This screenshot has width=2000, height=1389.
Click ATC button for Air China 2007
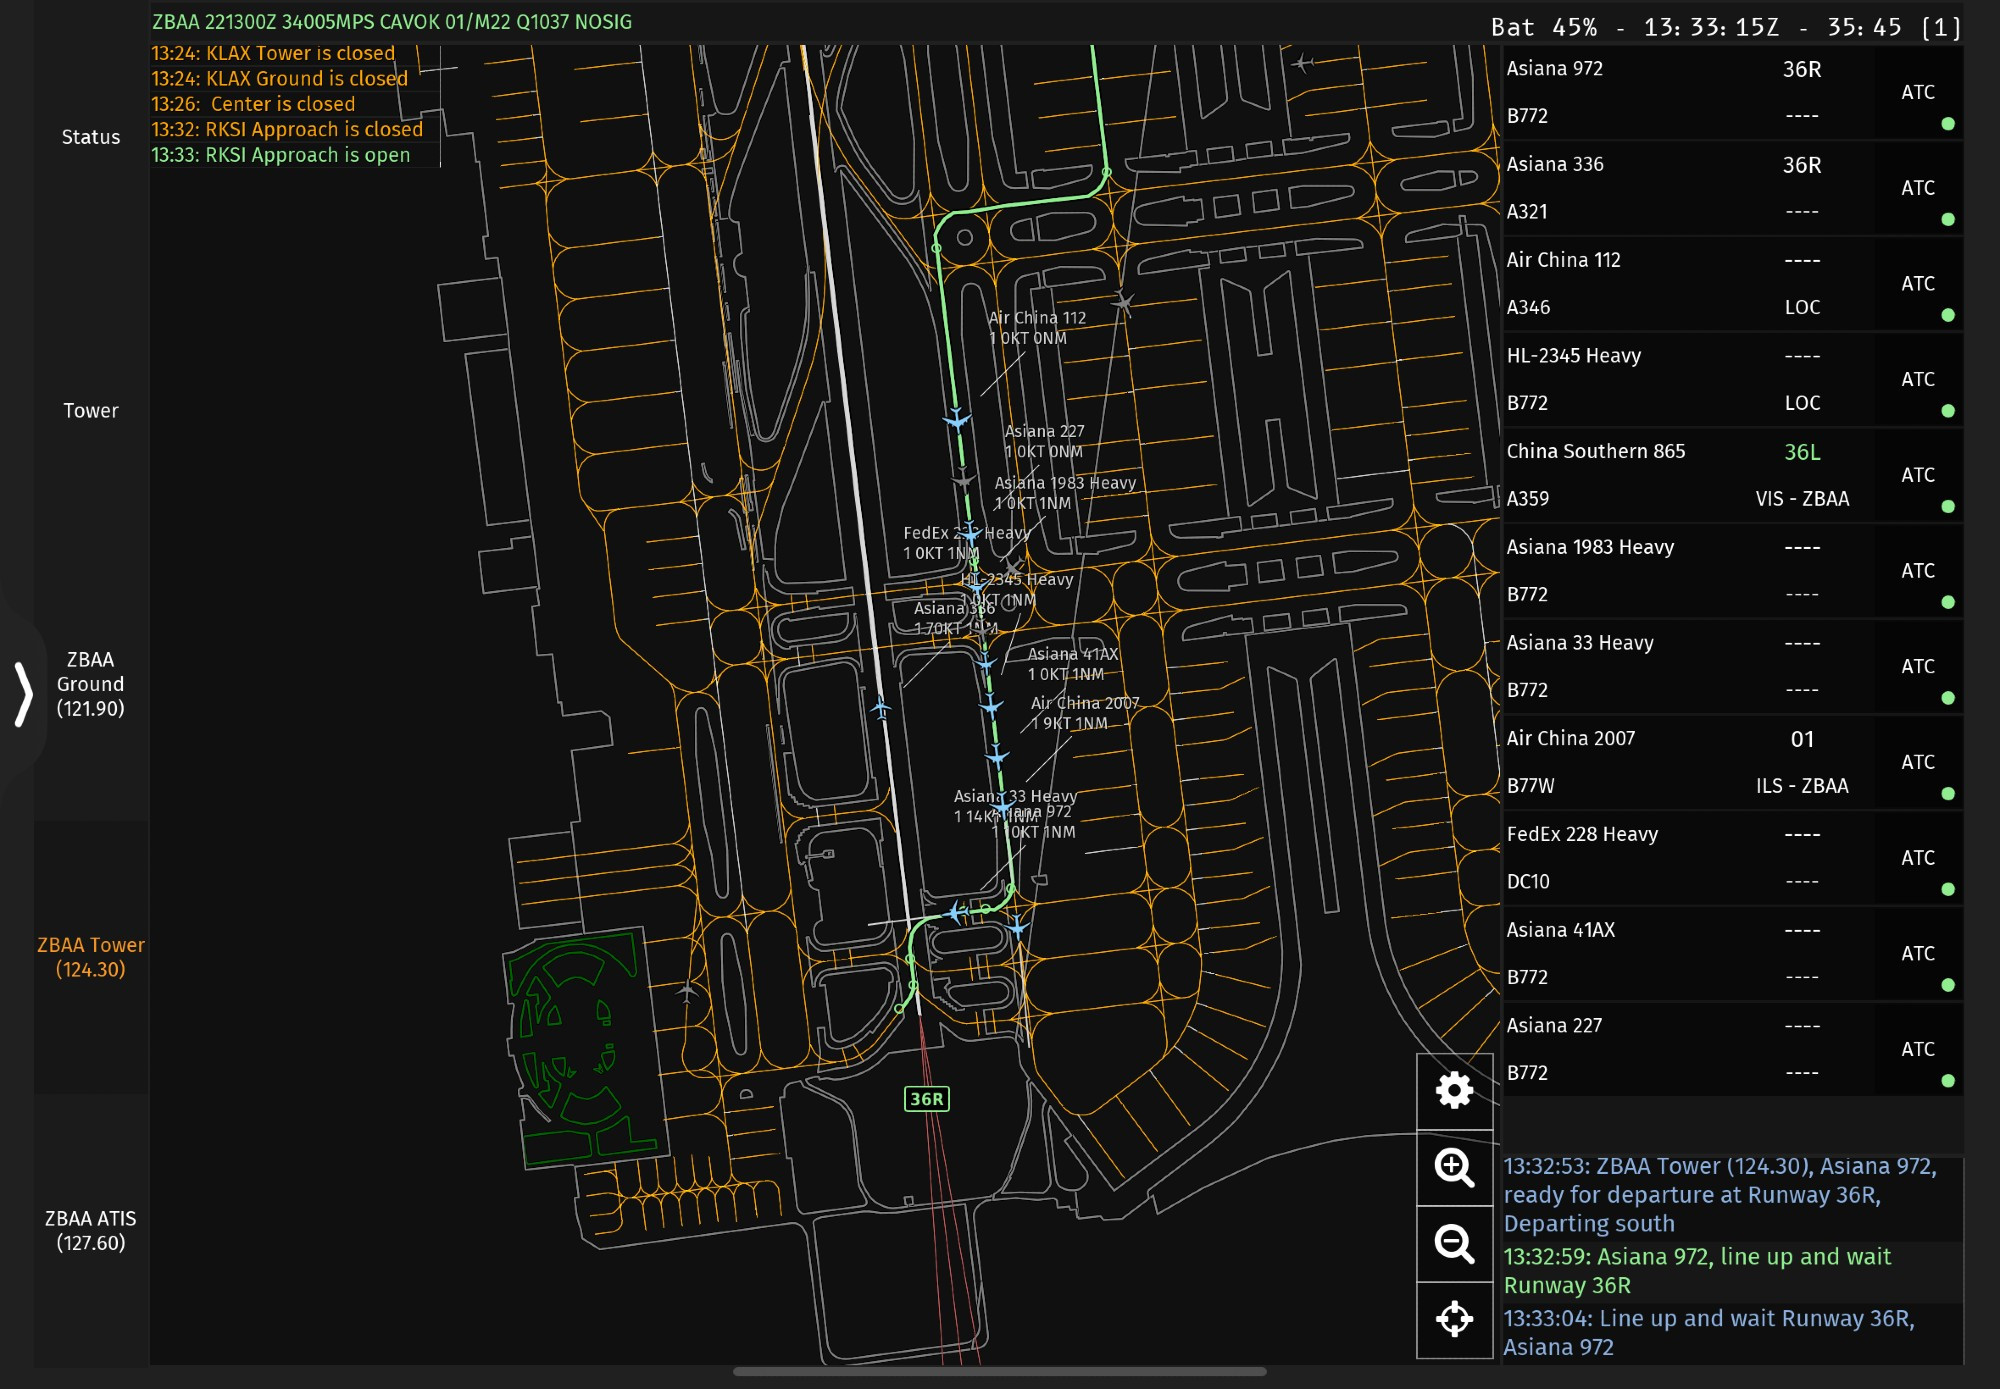click(1918, 762)
